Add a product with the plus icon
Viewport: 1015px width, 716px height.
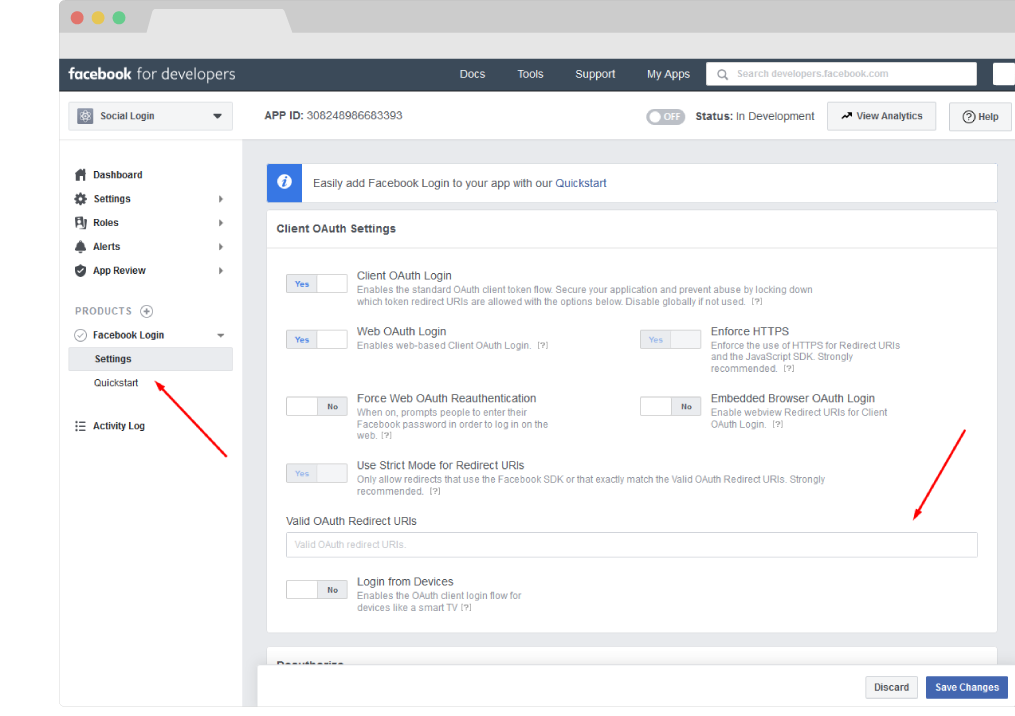coord(146,311)
